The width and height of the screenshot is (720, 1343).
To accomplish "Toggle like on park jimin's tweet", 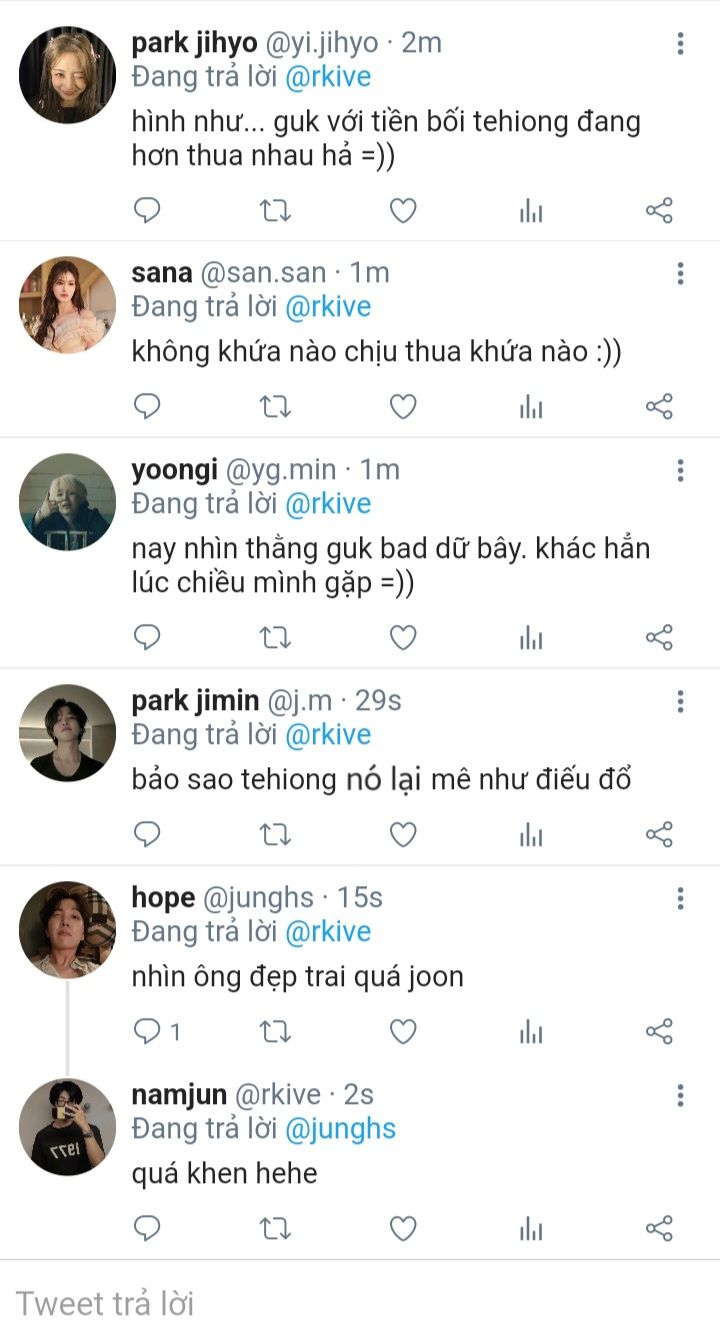I will click(x=403, y=834).
